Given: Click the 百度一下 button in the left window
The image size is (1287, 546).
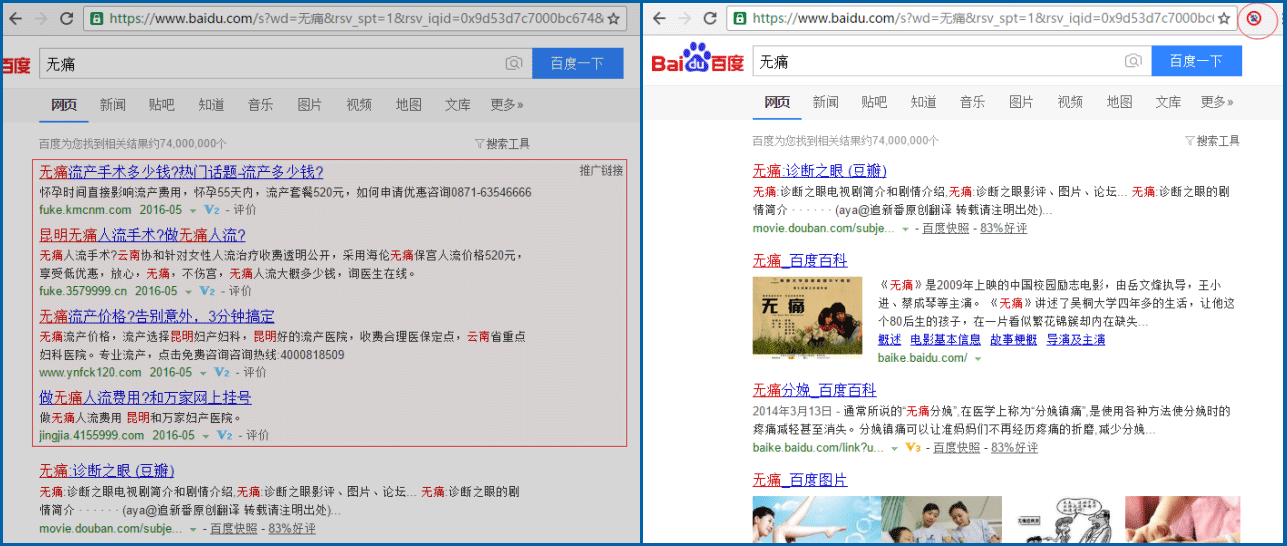Looking at the screenshot, I should 578,63.
